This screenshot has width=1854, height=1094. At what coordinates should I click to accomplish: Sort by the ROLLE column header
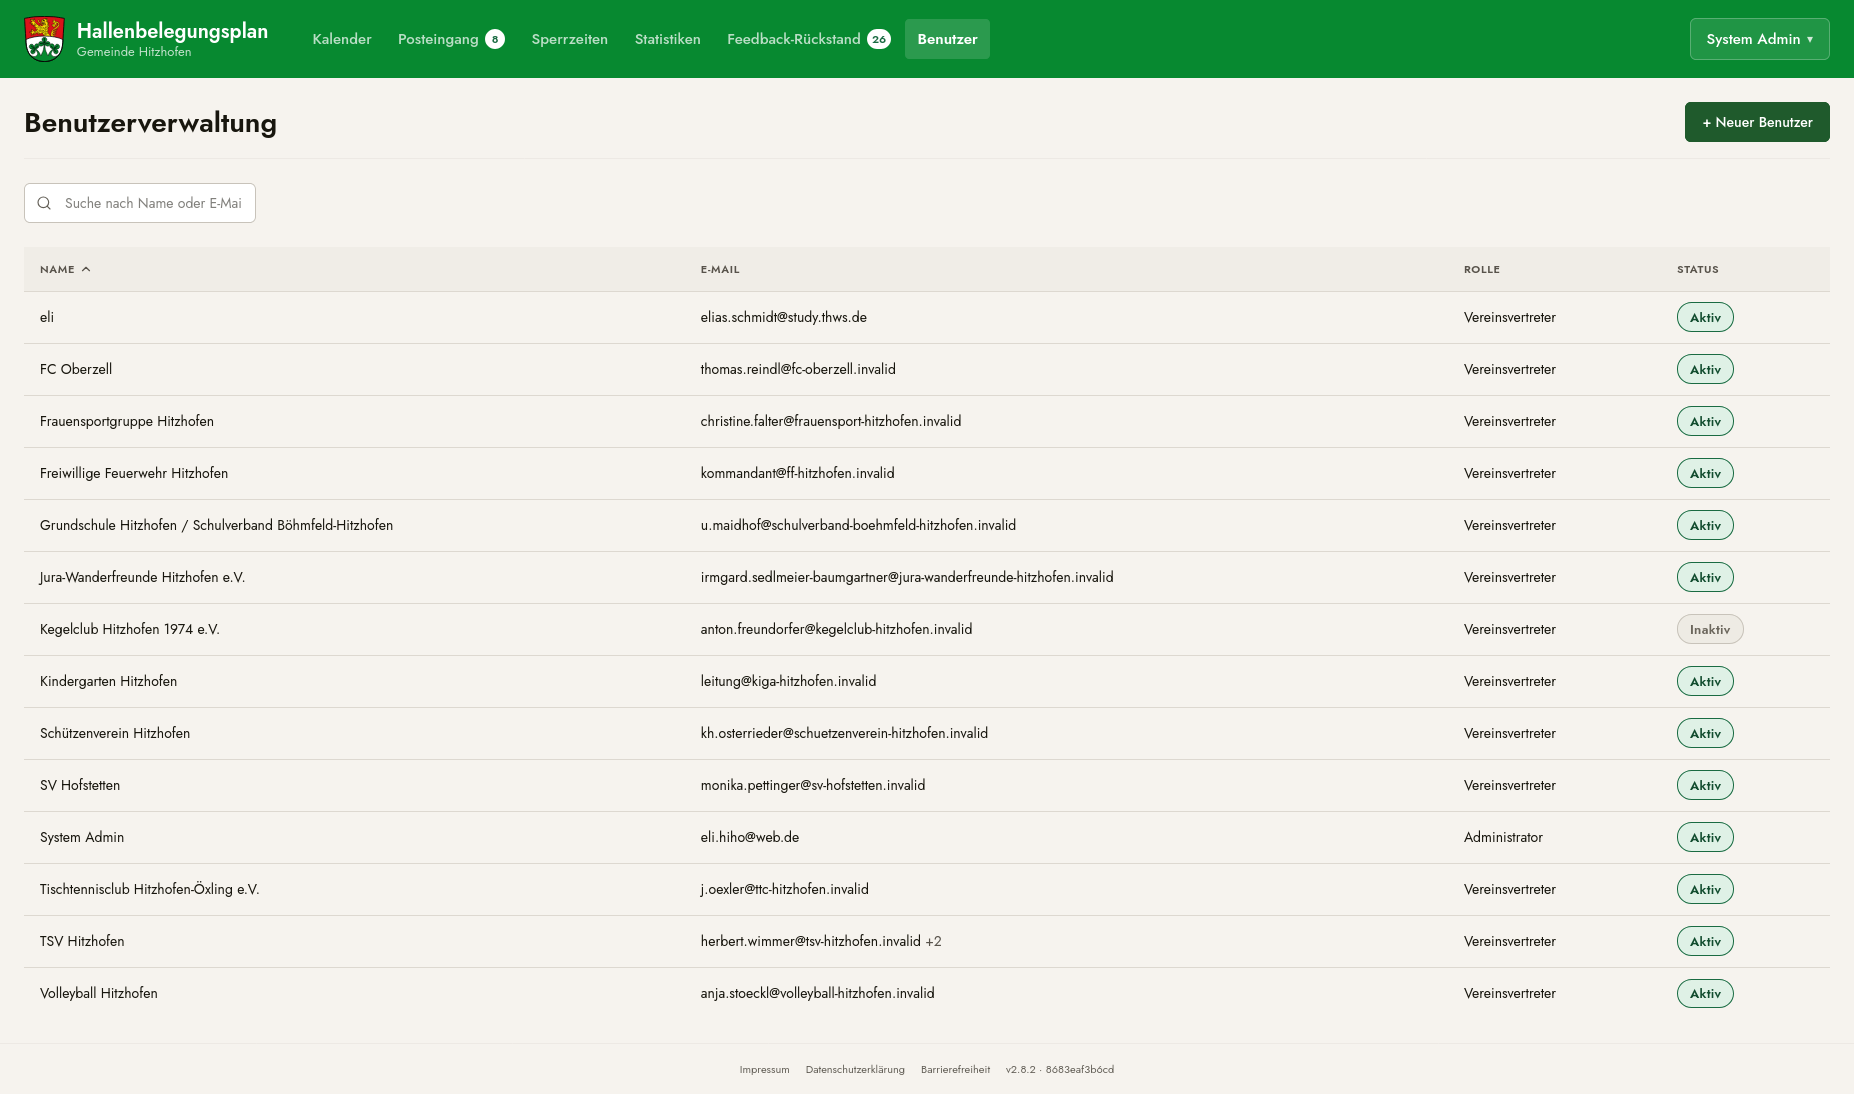pos(1482,269)
